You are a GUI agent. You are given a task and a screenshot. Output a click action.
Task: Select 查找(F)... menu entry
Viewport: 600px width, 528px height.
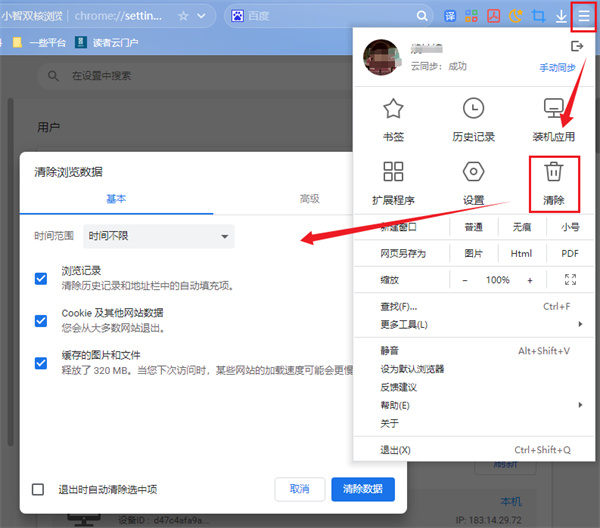(474, 306)
